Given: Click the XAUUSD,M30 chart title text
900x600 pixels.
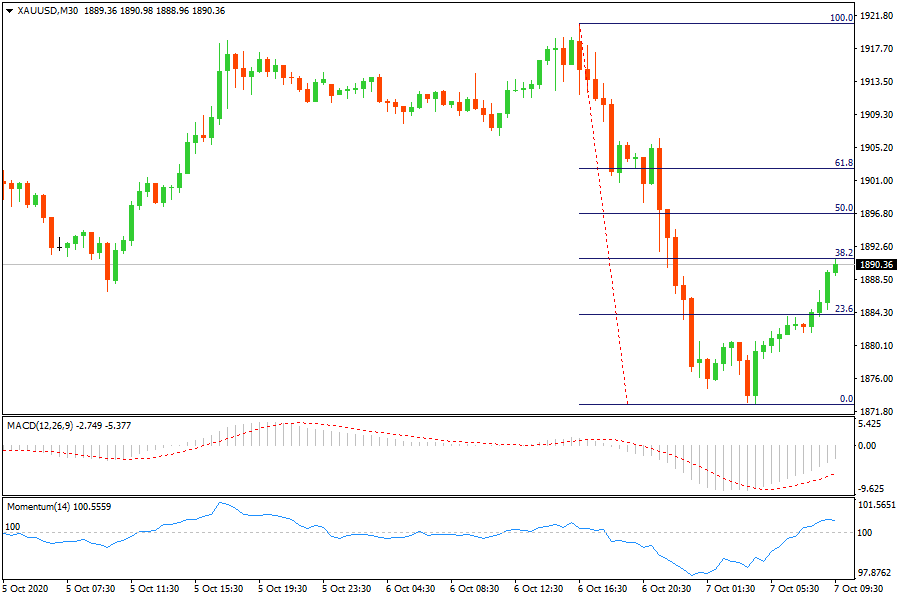Looking at the screenshot, I should point(50,10).
